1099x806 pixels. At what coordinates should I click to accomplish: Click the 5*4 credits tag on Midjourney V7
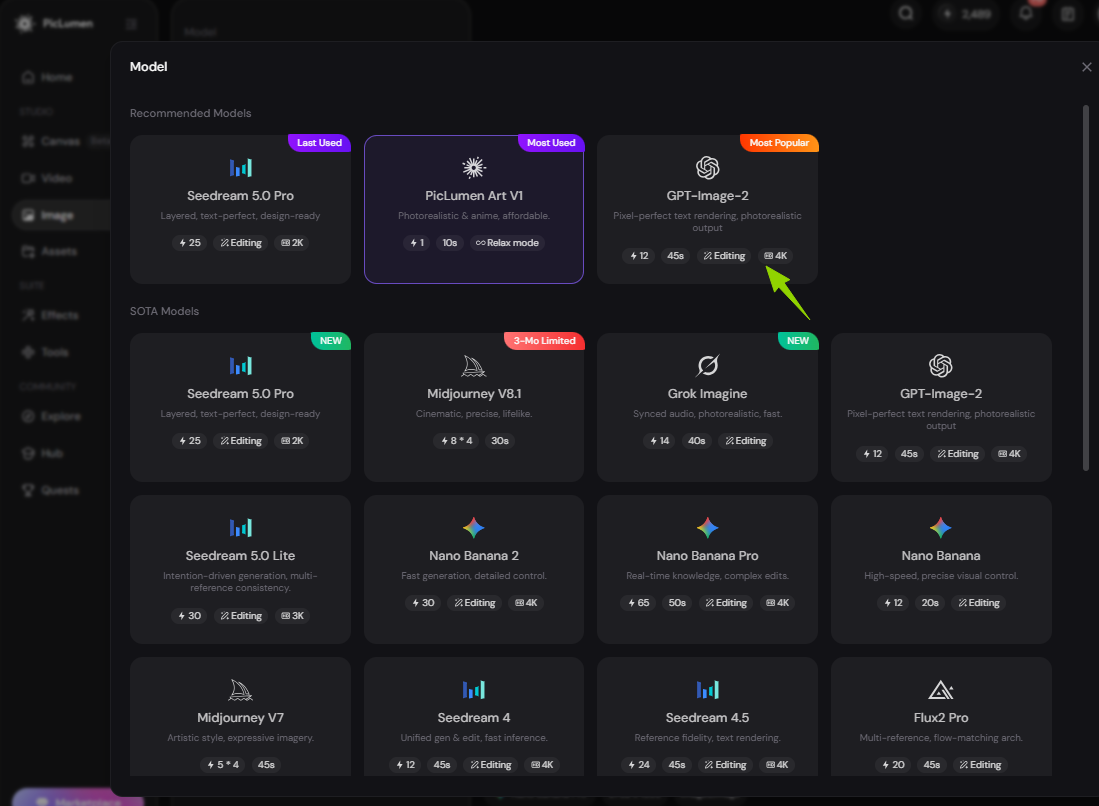coord(224,765)
